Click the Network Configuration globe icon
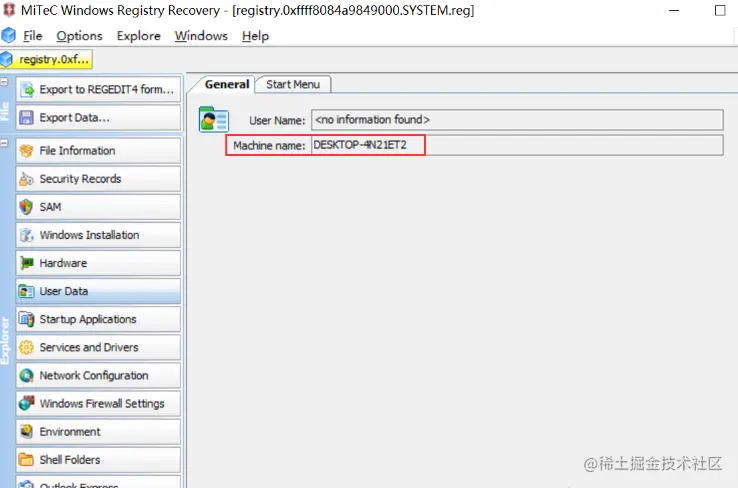 [26, 376]
